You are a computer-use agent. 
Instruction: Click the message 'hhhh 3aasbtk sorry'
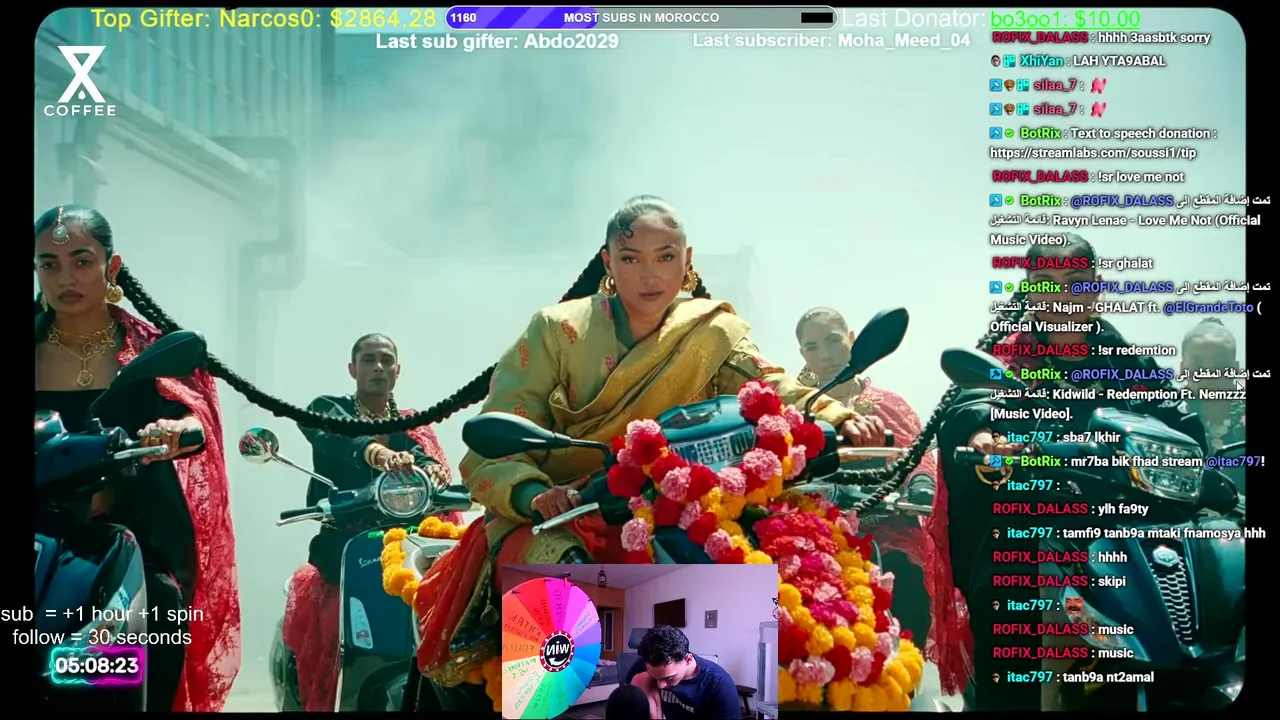1154,37
